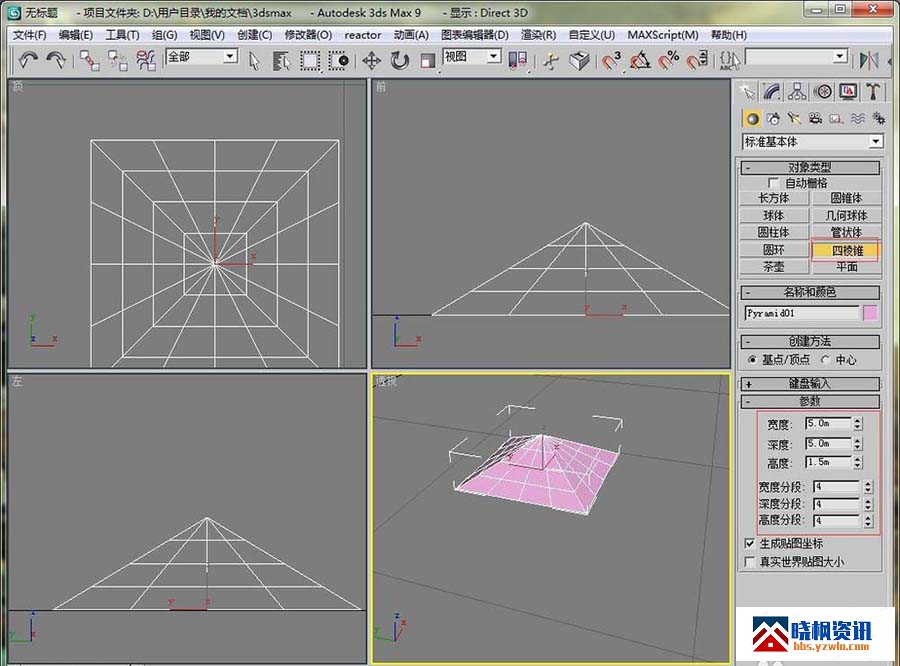Open the Hierarchy command panel tab
Viewport: 900px width, 666px height.
tap(797, 92)
